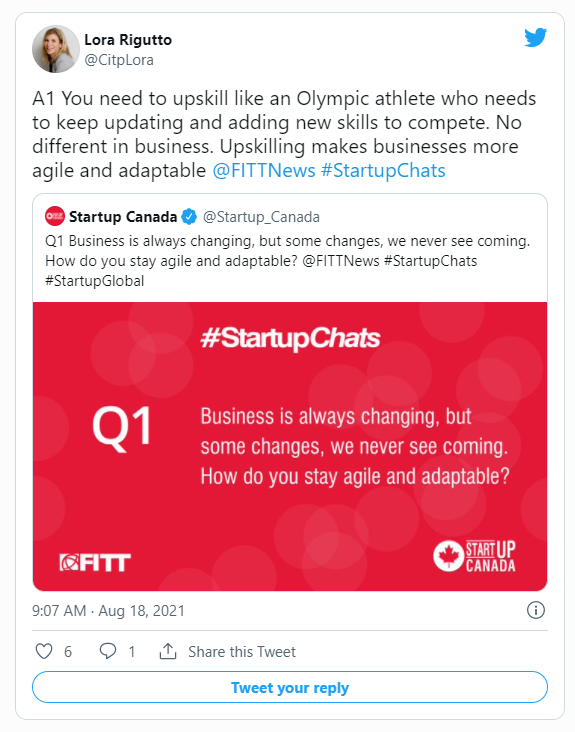This screenshot has width=575, height=732.
Task: Open the 9:07 AM Aug 18 timestamp
Action: coord(109,611)
